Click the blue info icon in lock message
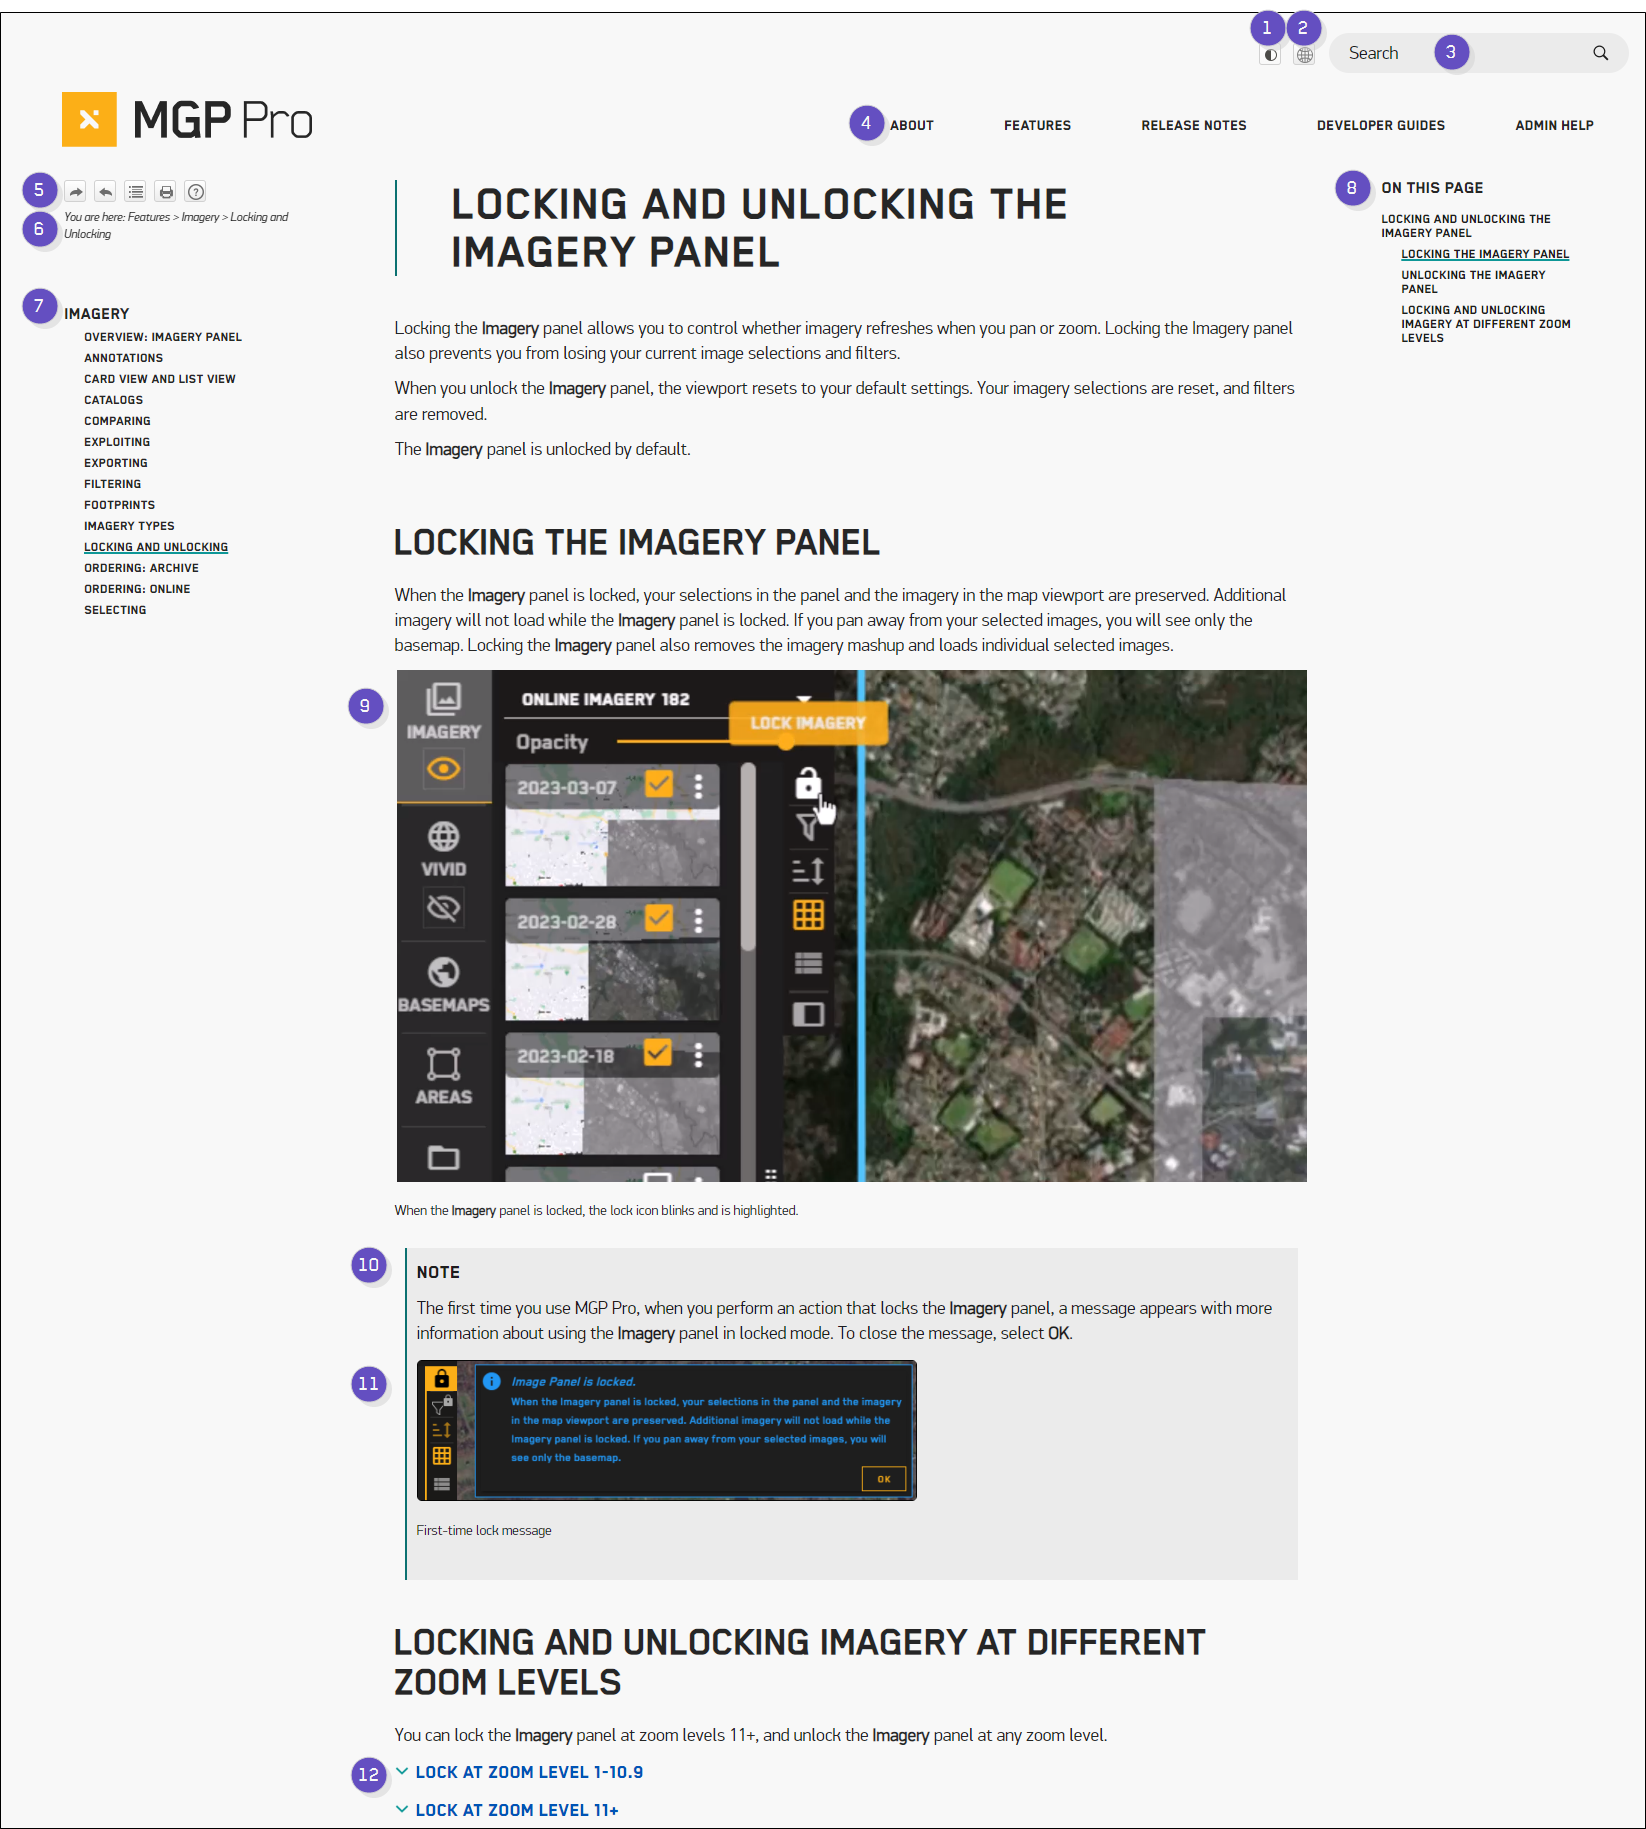 [491, 1381]
